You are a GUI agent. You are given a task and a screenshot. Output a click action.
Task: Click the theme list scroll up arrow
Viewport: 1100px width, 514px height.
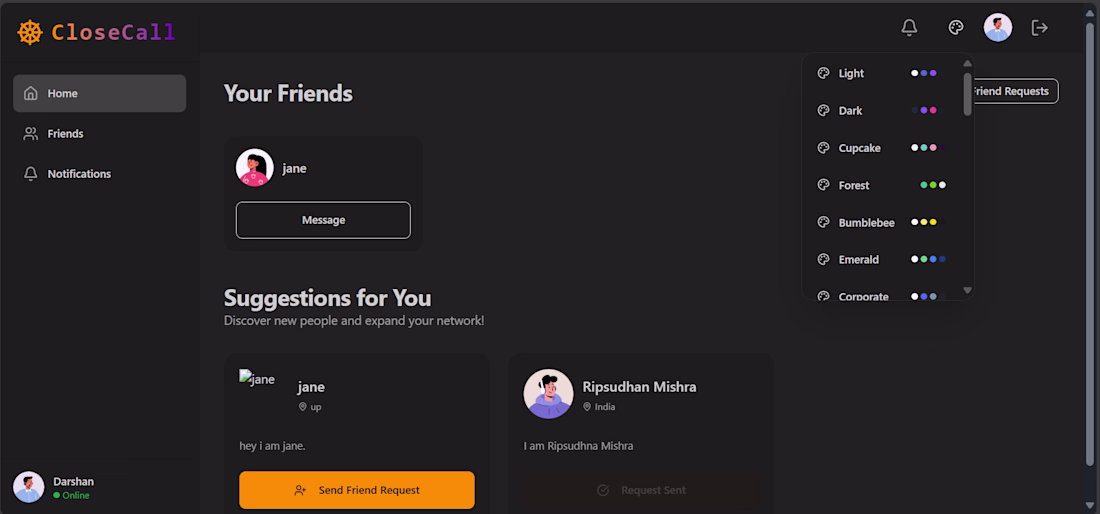pyautogui.click(x=967, y=63)
